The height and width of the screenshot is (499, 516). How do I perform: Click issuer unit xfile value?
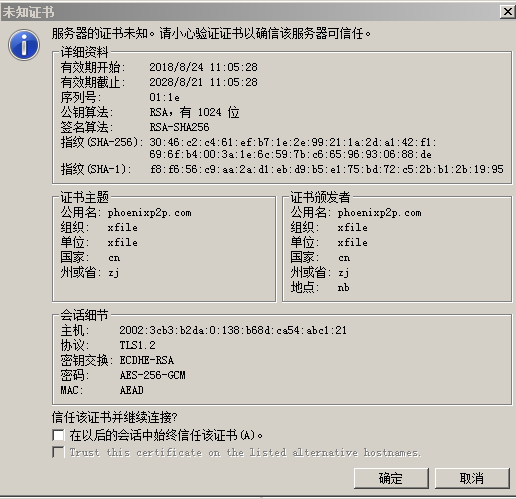(x=352, y=243)
